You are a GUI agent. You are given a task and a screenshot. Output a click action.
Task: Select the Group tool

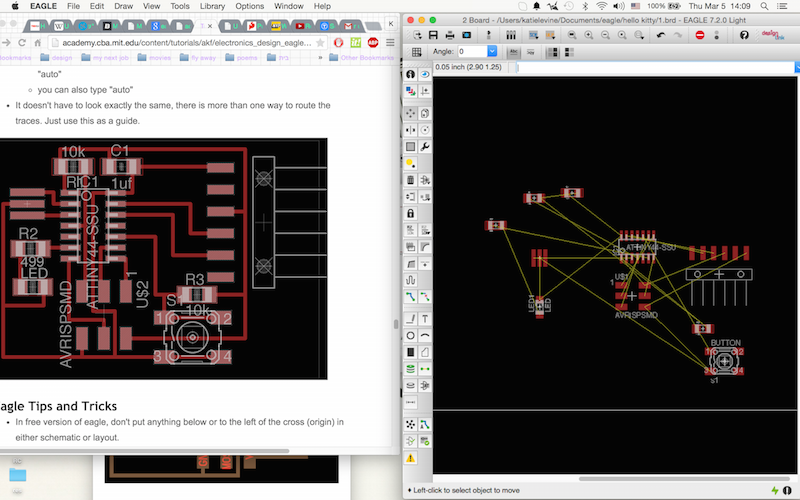410,146
